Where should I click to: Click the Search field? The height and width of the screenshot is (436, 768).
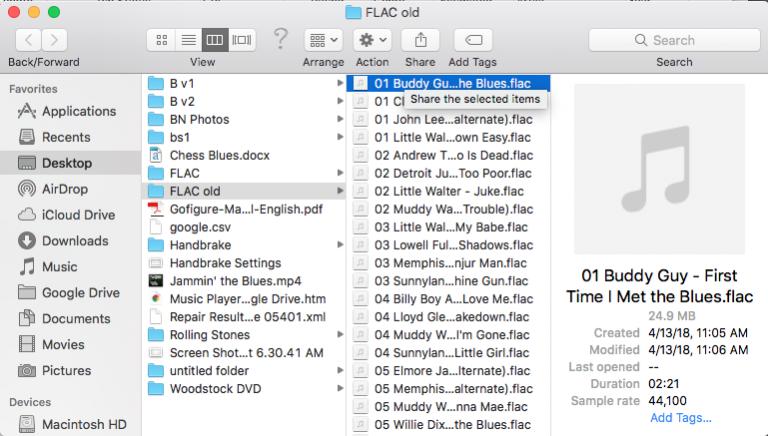[673, 40]
